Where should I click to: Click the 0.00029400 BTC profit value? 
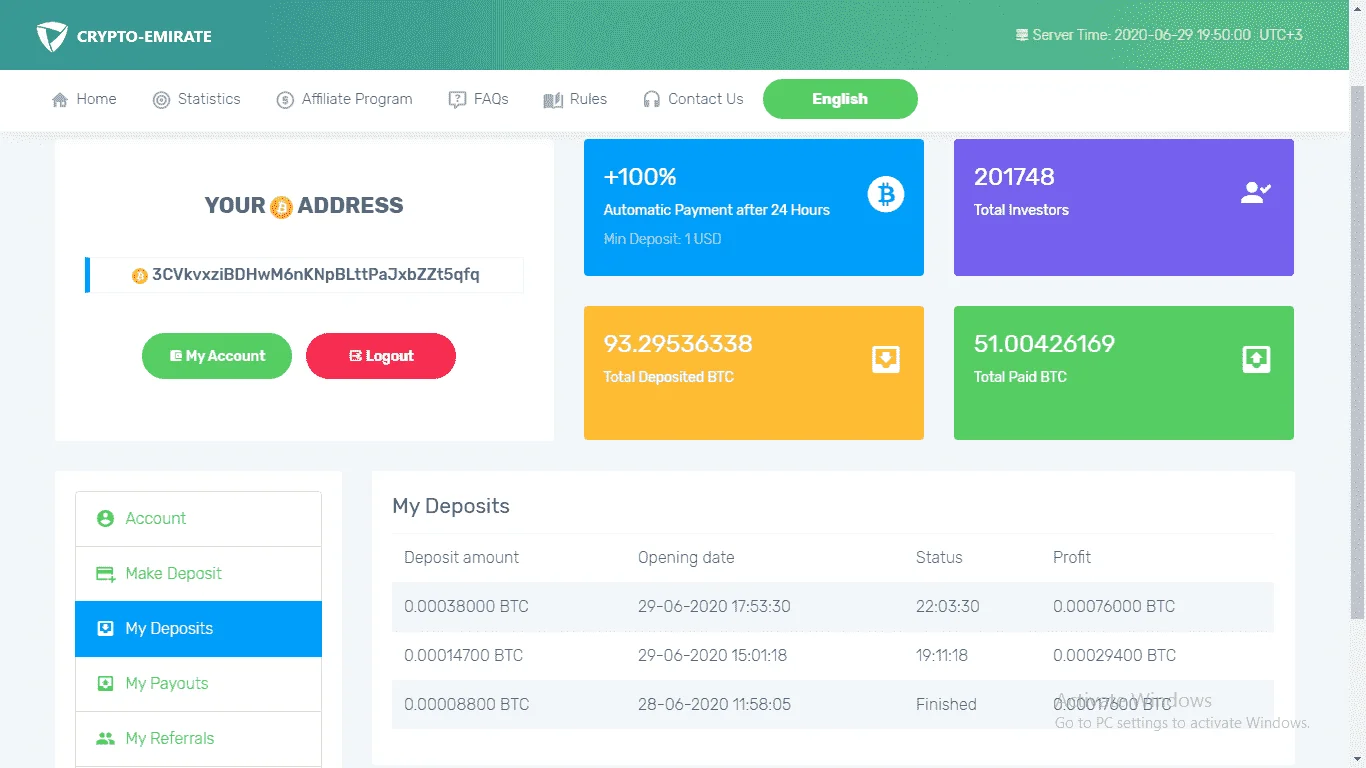pos(1114,656)
